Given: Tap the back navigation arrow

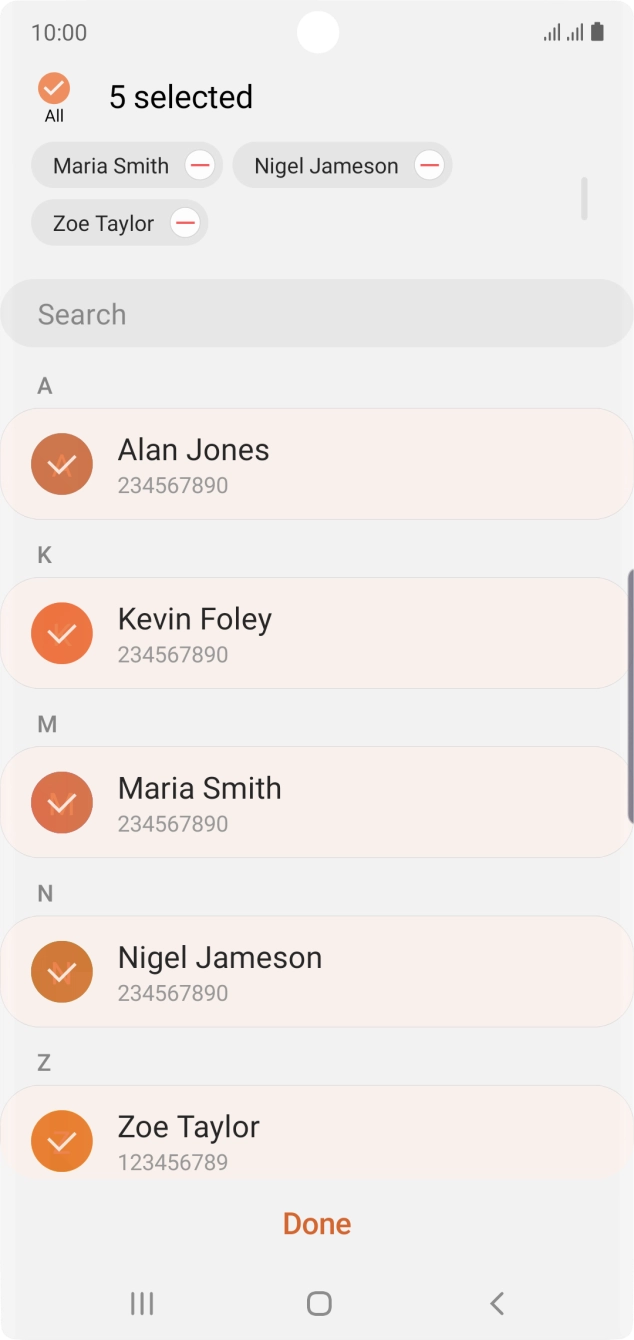Looking at the screenshot, I should coord(496,1303).
